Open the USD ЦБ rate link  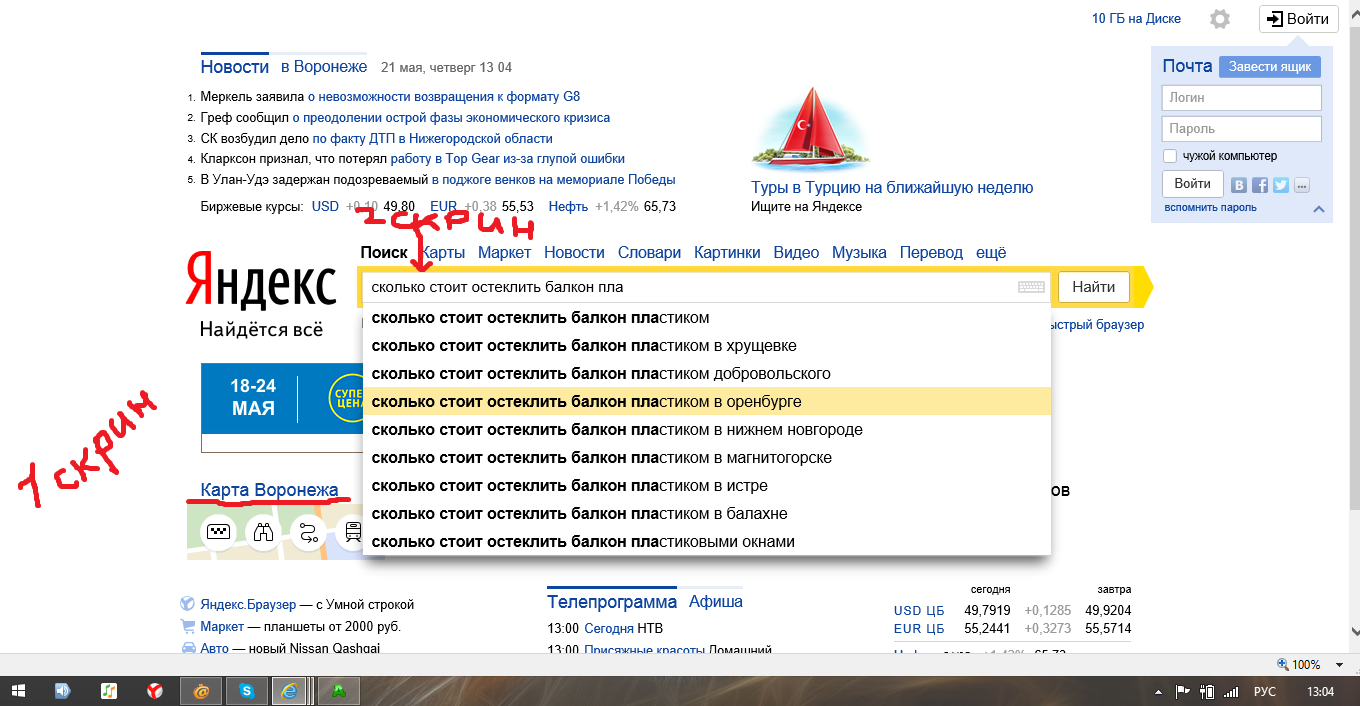coord(919,610)
